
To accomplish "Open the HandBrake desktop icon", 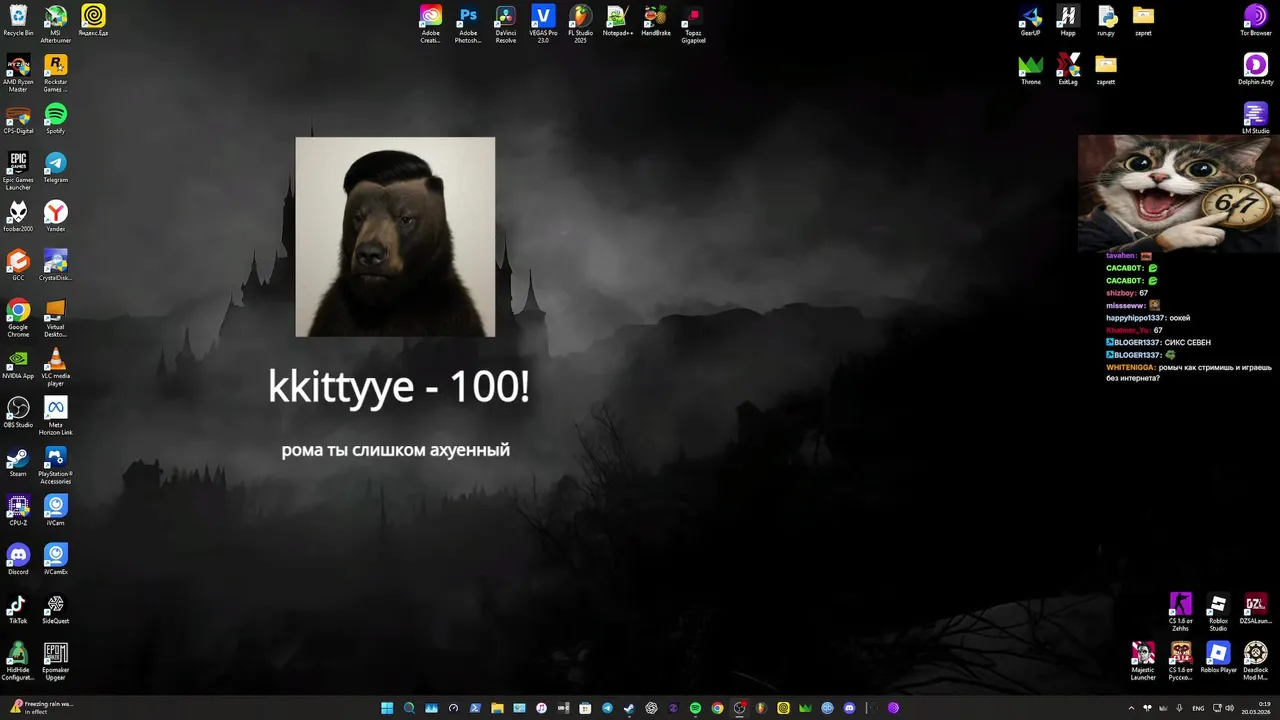I will (656, 20).
